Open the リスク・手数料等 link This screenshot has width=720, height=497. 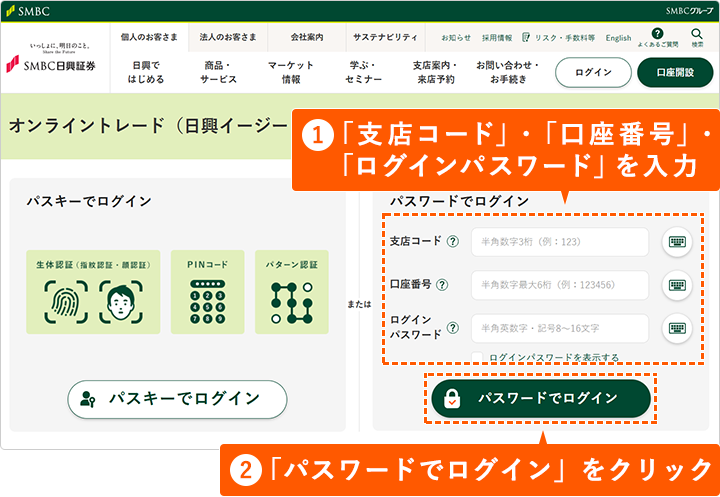tap(565, 38)
